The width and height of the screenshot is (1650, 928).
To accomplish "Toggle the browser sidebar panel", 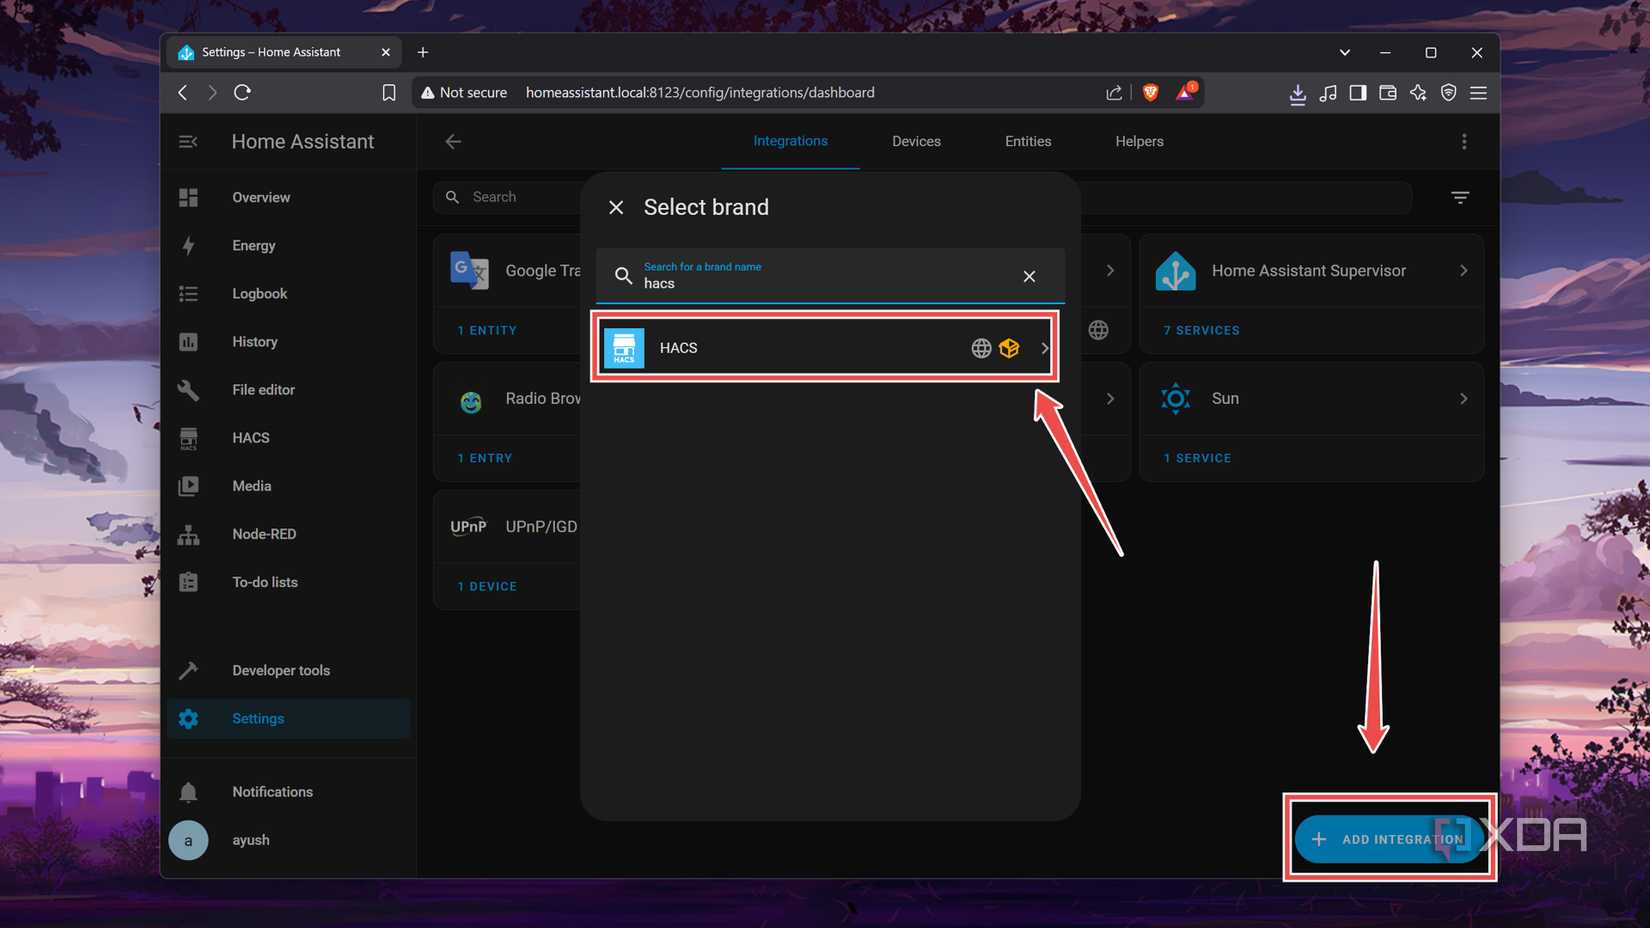I will (x=1357, y=92).
